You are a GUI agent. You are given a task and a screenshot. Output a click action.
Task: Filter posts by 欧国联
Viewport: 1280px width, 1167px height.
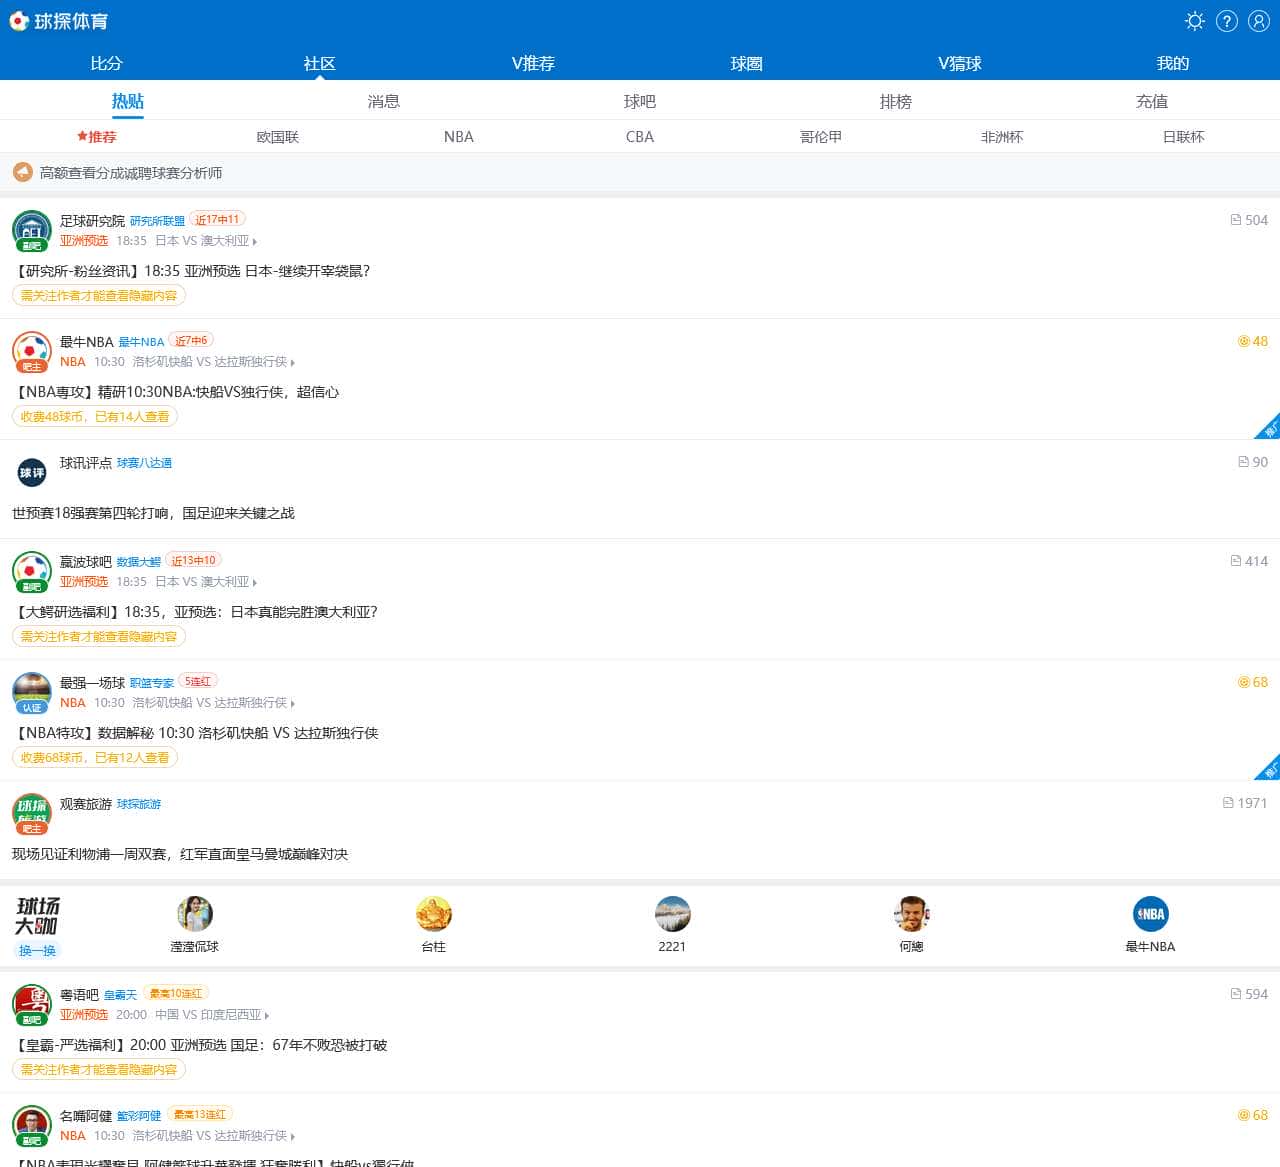point(278,137)
